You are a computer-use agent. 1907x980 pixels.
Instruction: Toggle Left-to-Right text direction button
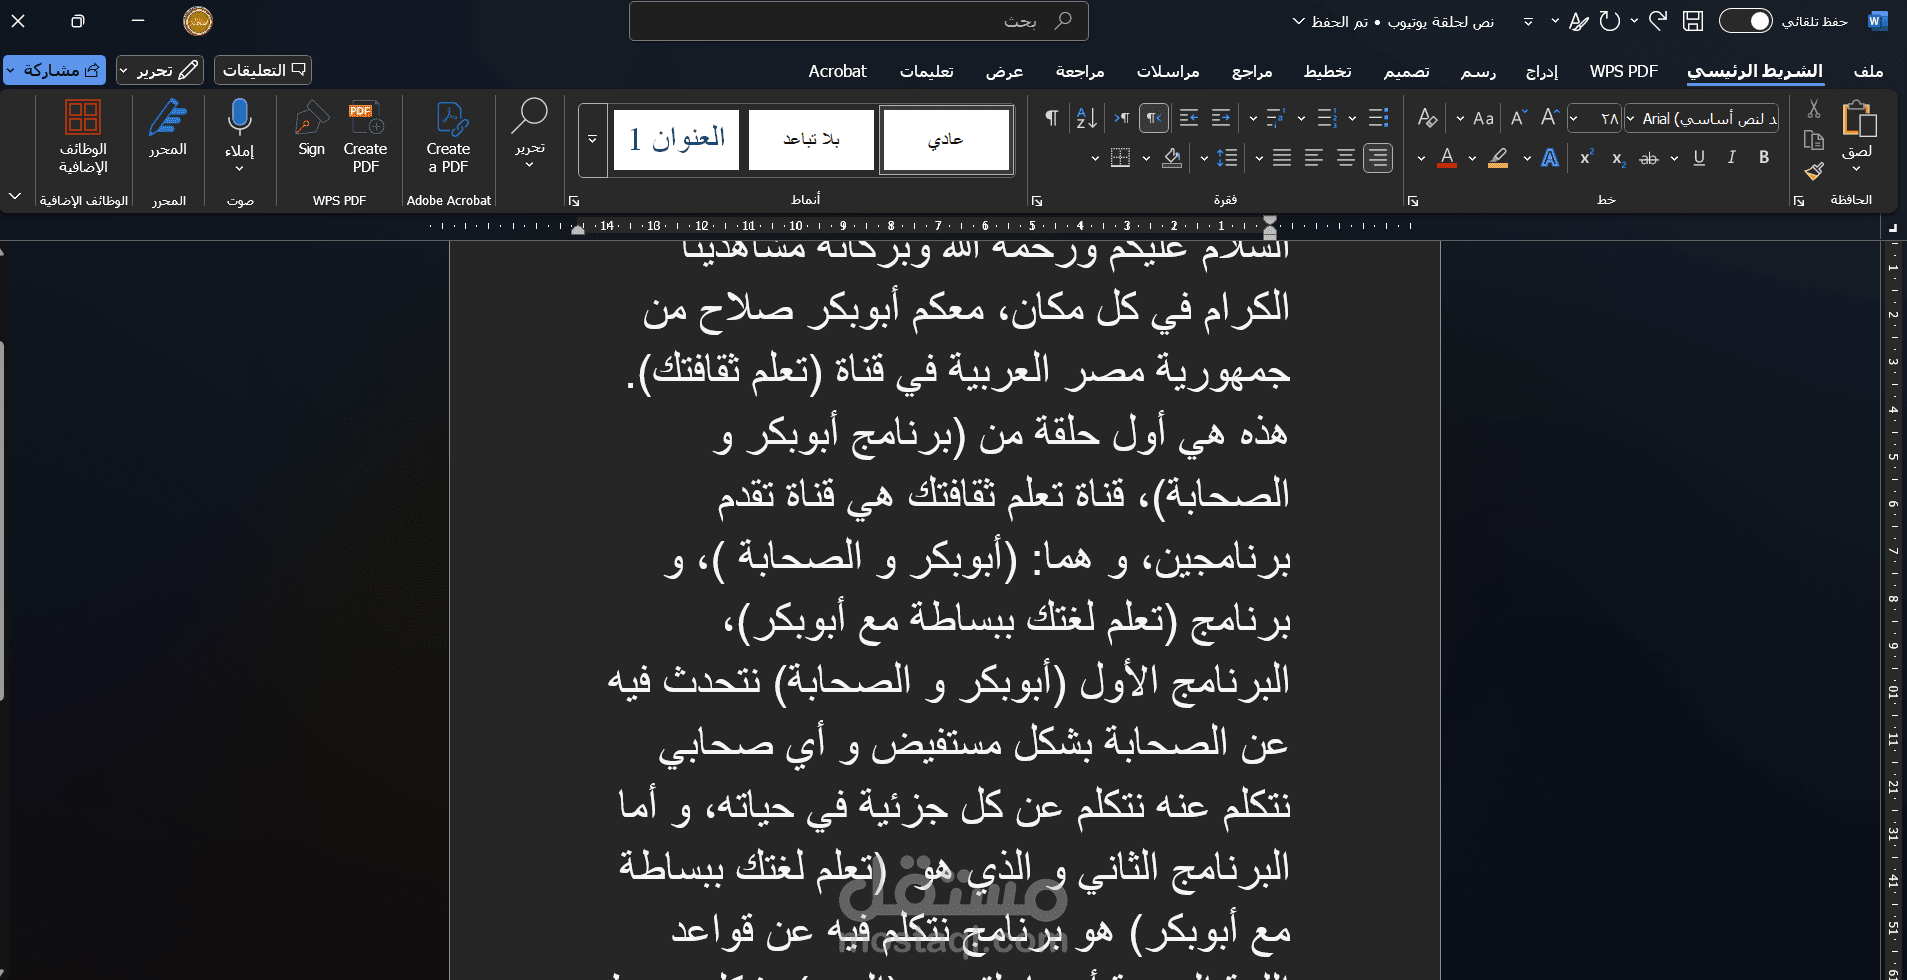[x=1122, y=118]
